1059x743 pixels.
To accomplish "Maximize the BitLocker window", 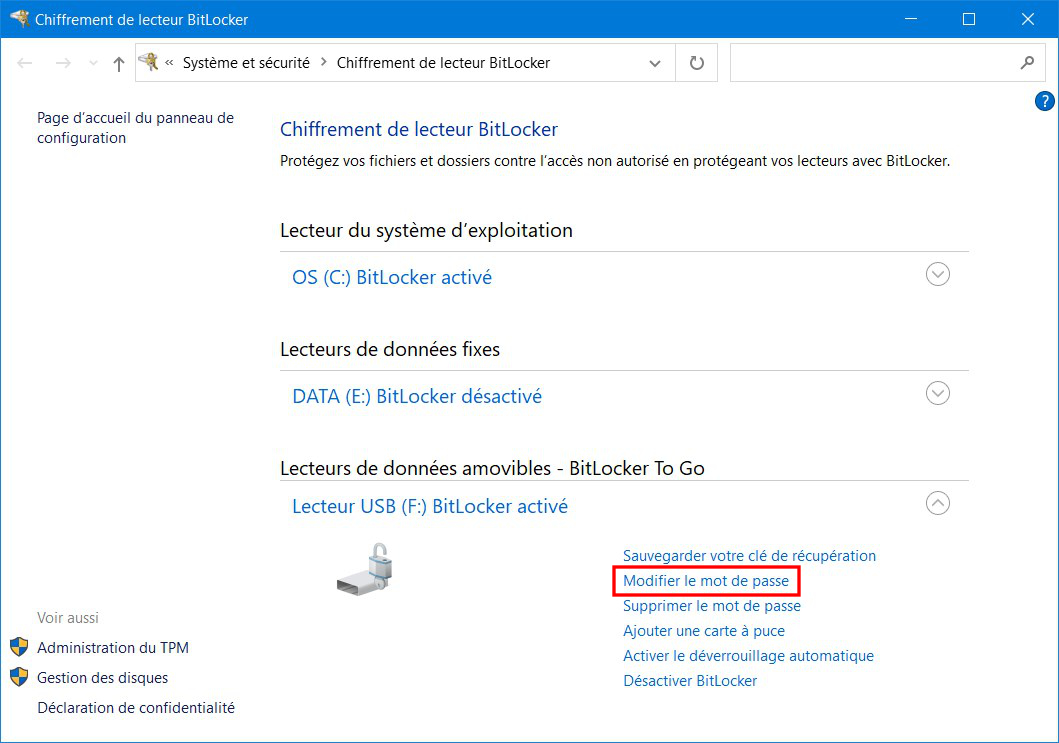I will (968, 19).
